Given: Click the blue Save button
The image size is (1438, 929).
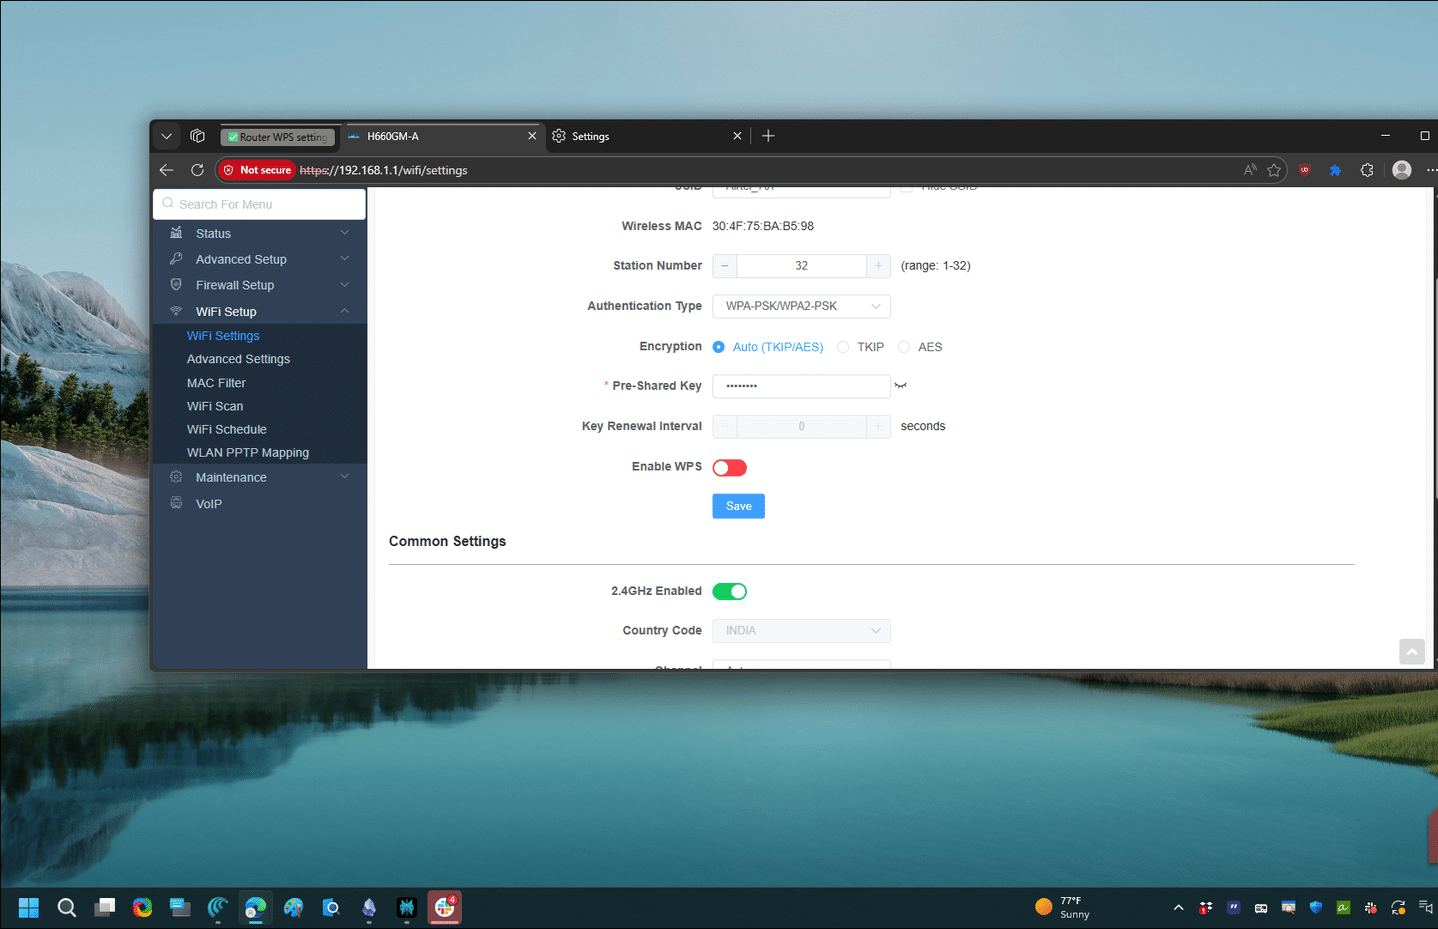Looking at the screenshot, I should [738, 506].
